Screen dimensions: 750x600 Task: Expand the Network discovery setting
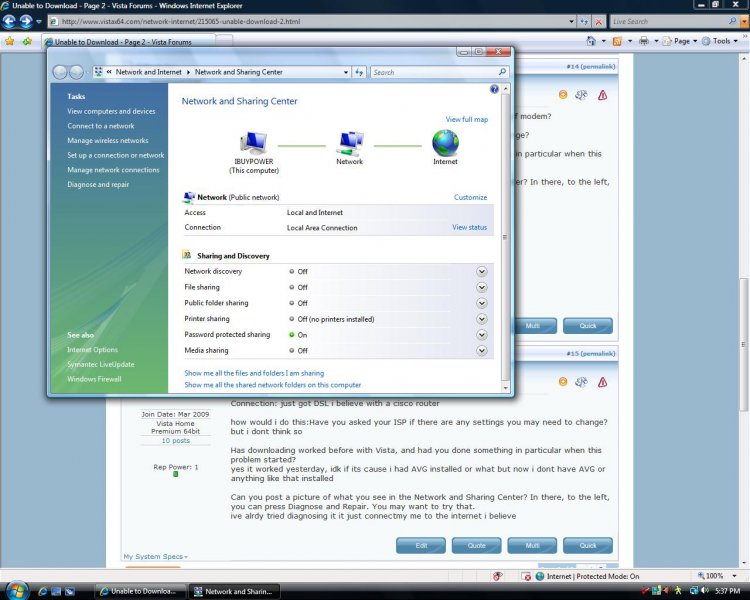tap(482, 272)
